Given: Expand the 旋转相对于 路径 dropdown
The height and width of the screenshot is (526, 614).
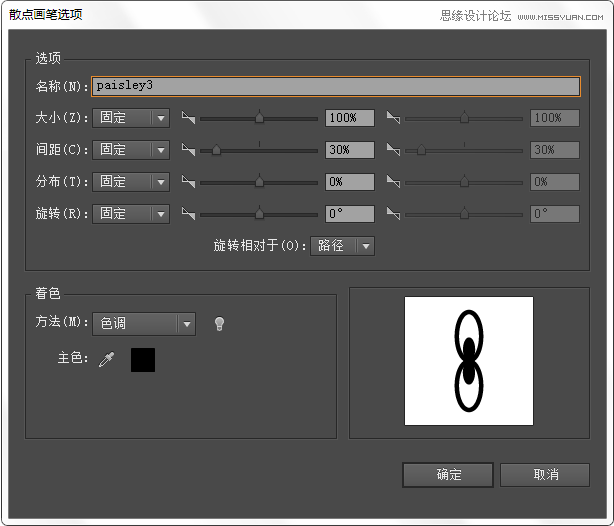Looking at the screenshot, I should point(342,245).
